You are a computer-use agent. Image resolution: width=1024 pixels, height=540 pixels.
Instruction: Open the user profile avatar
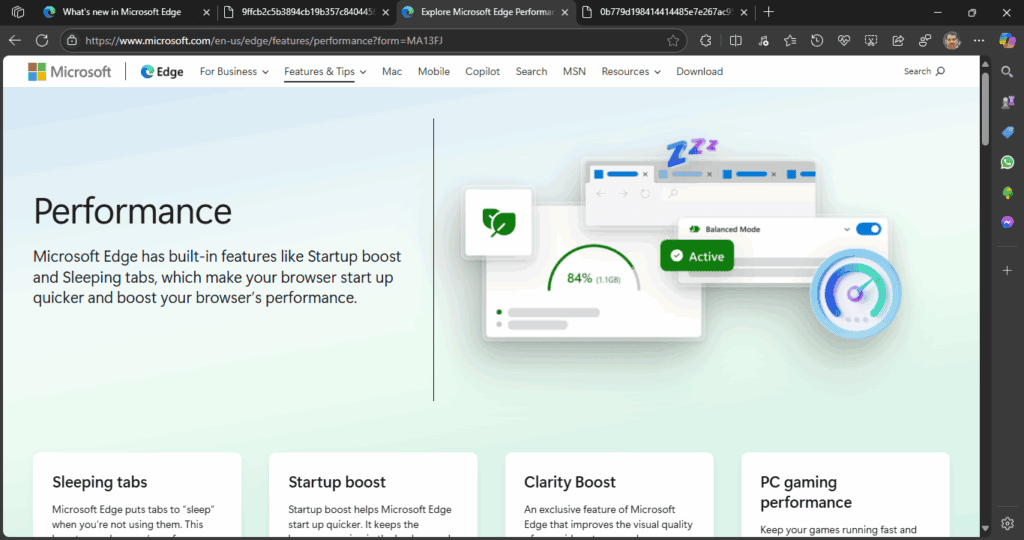tap(952, 40)
